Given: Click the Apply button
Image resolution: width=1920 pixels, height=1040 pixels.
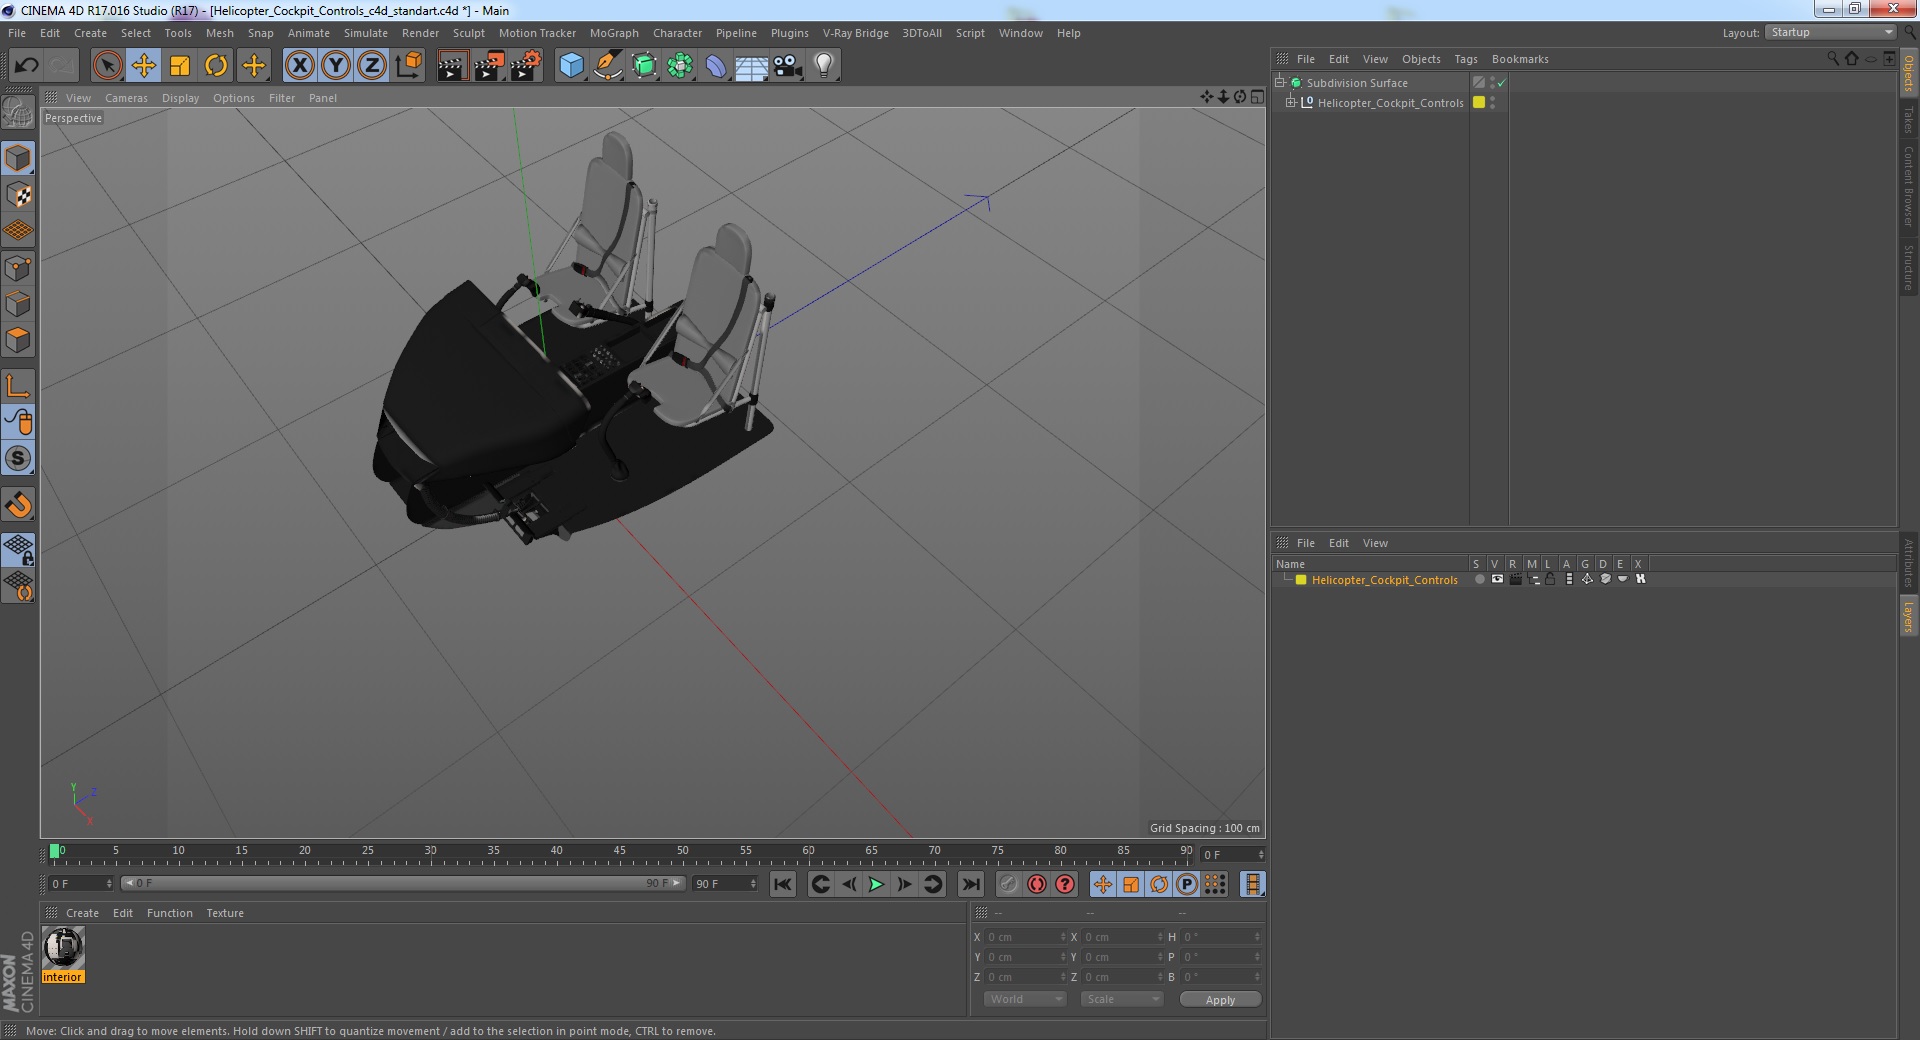Looking at the screenshot, I should pyautogui.click(x=1220, y=1000).
